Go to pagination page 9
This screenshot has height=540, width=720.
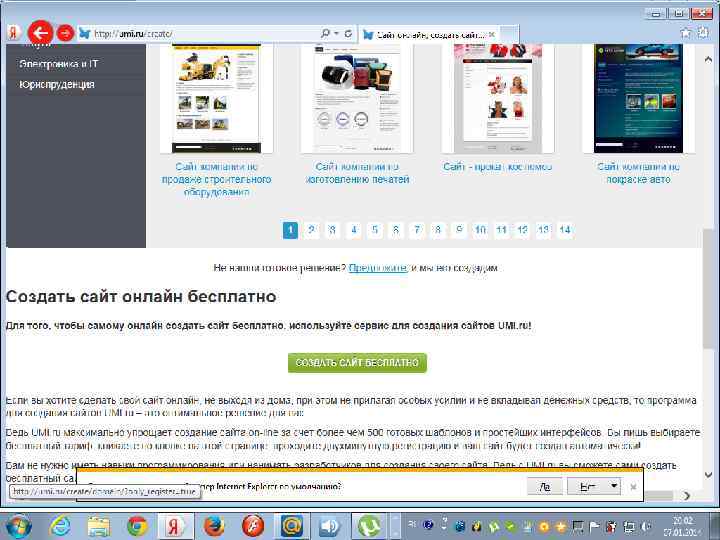459,230
